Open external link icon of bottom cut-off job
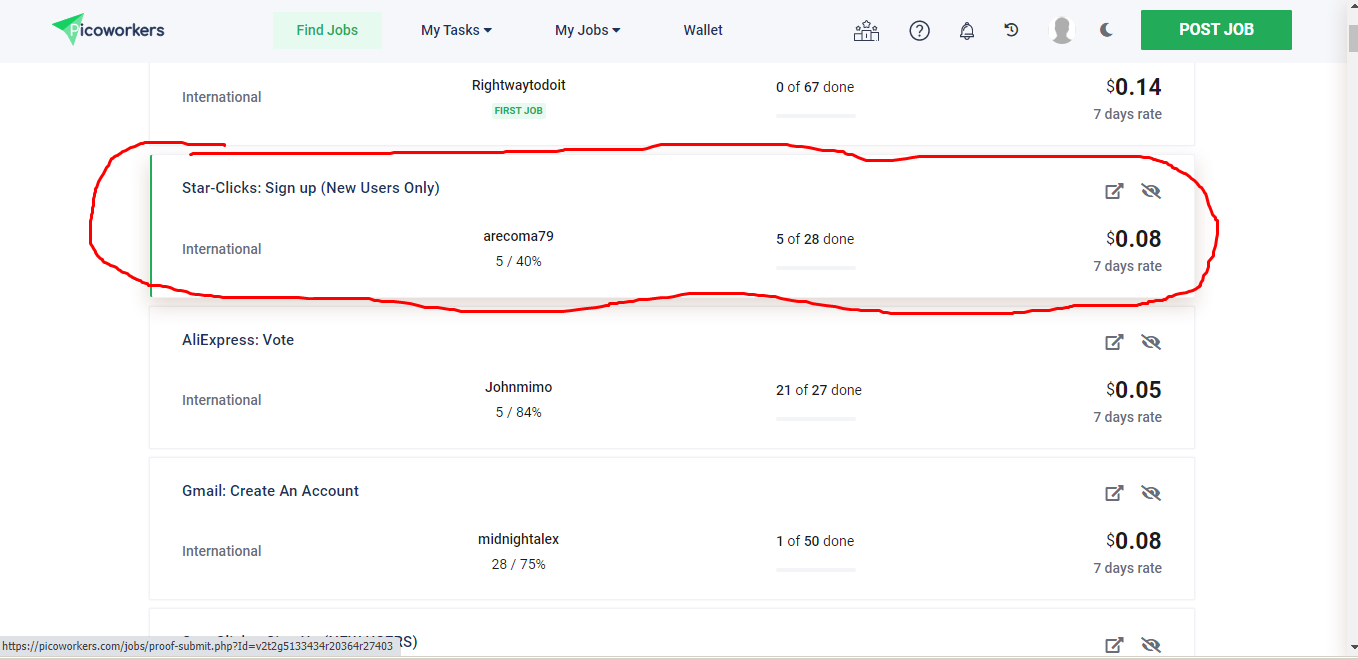 [x=1114, y=645]
